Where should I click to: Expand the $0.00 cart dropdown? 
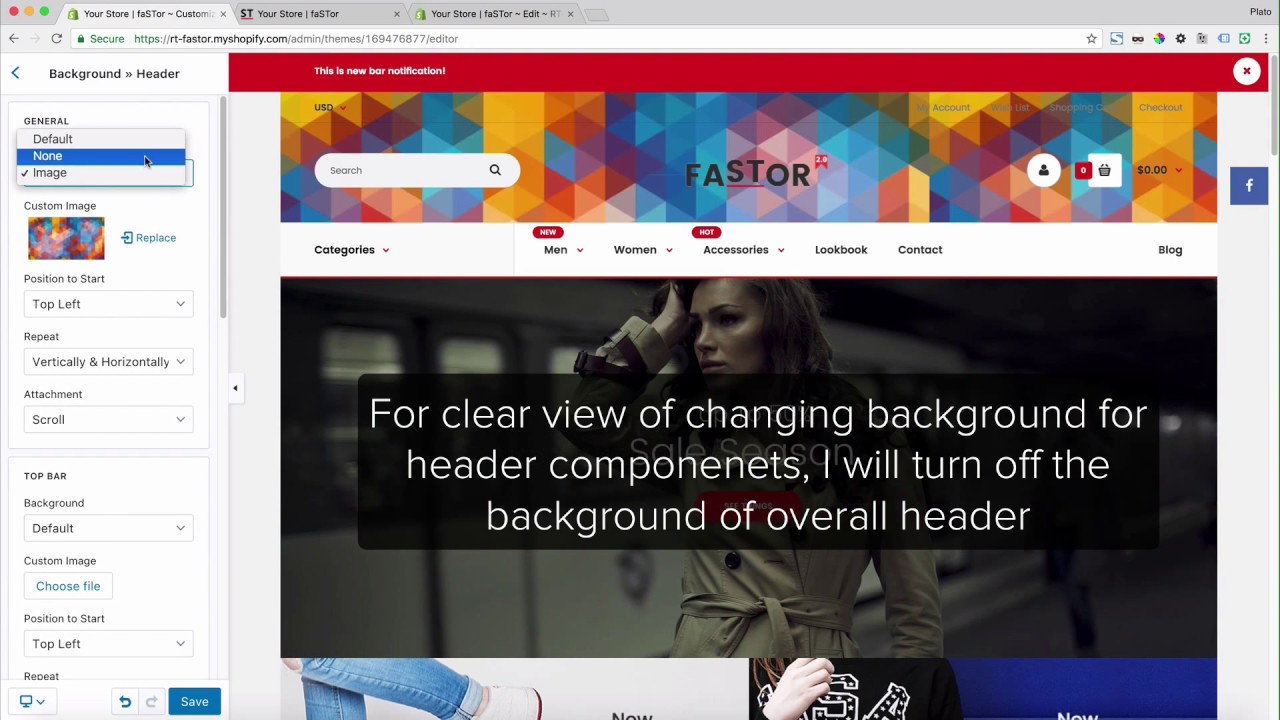coord(1159,170)
